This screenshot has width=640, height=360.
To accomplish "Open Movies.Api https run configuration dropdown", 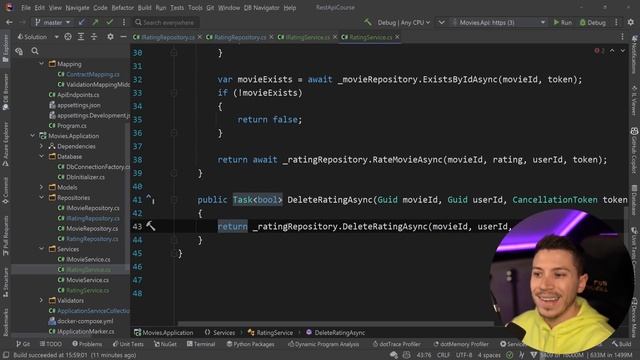I will coord(498,22).
